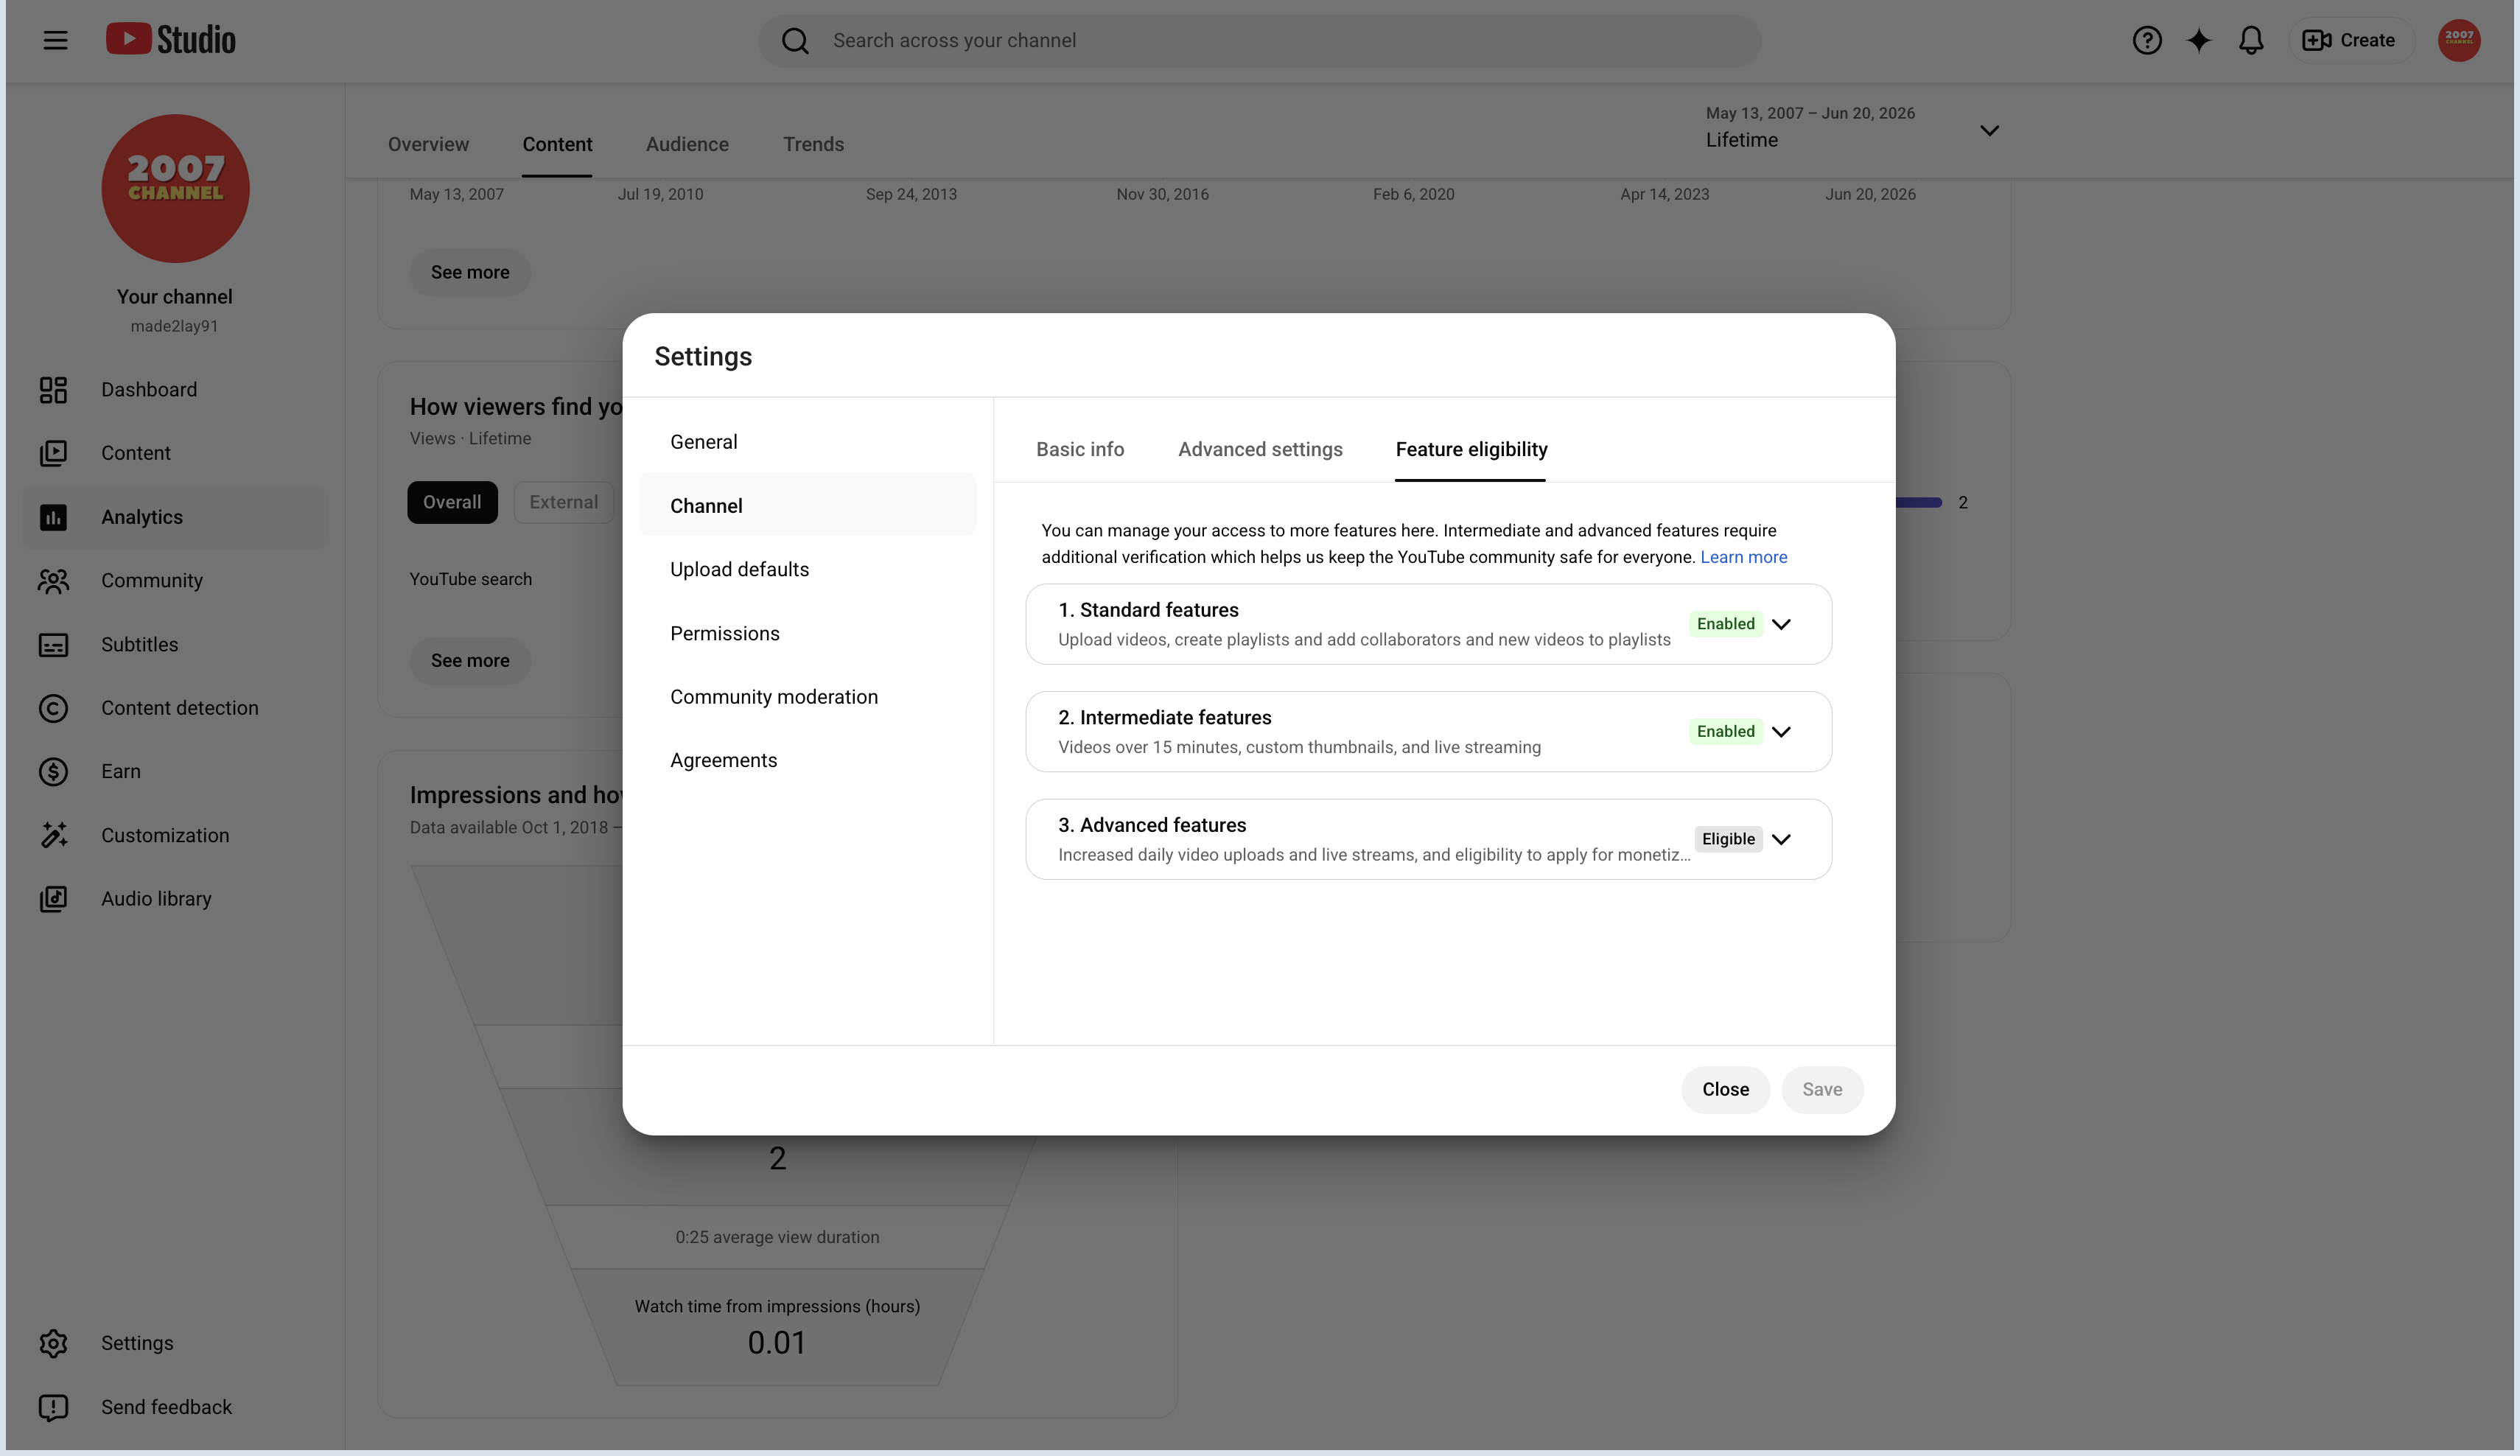Image resolution: width=2520 pixels, height=1456 pixels.
Task: Focus the Search across your channel field
Action: pyautogui.click(x=1260, y=41)
